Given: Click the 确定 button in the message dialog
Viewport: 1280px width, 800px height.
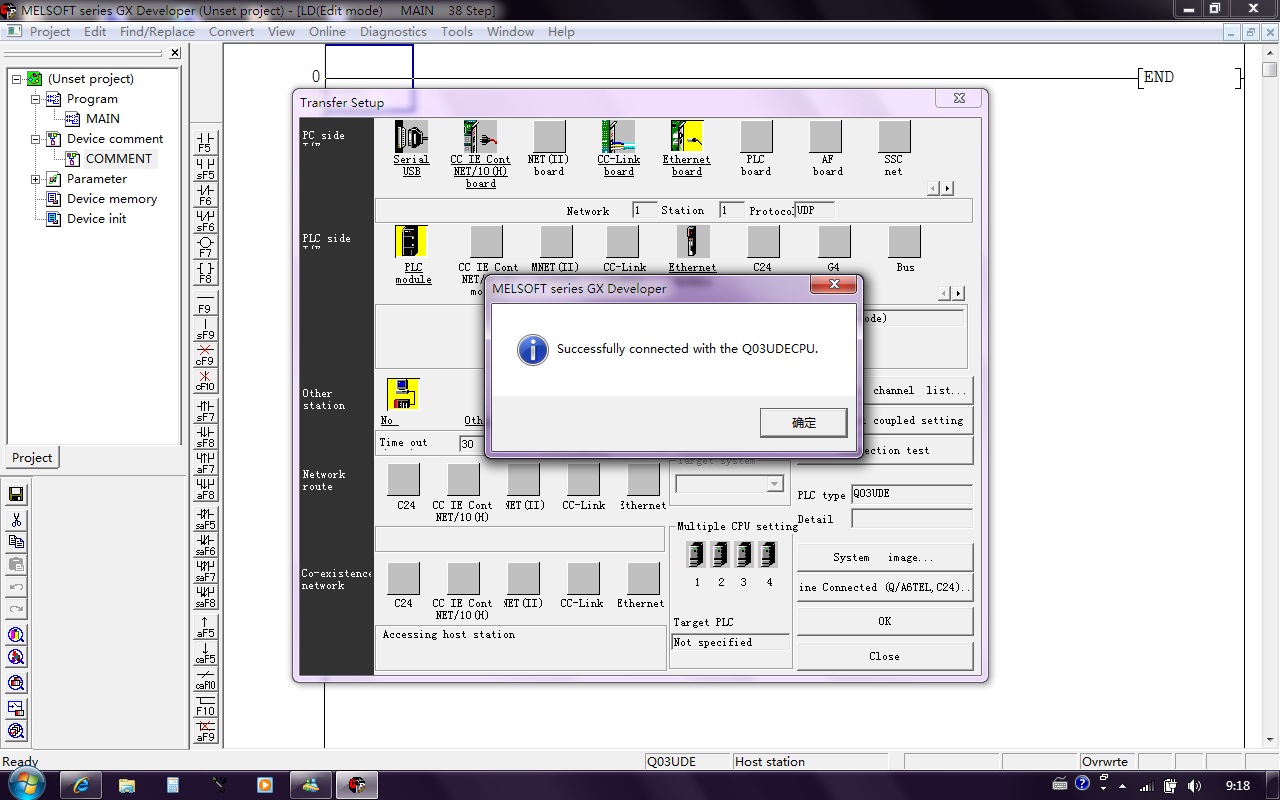Looking at the screenshot, I should [803, 423].
